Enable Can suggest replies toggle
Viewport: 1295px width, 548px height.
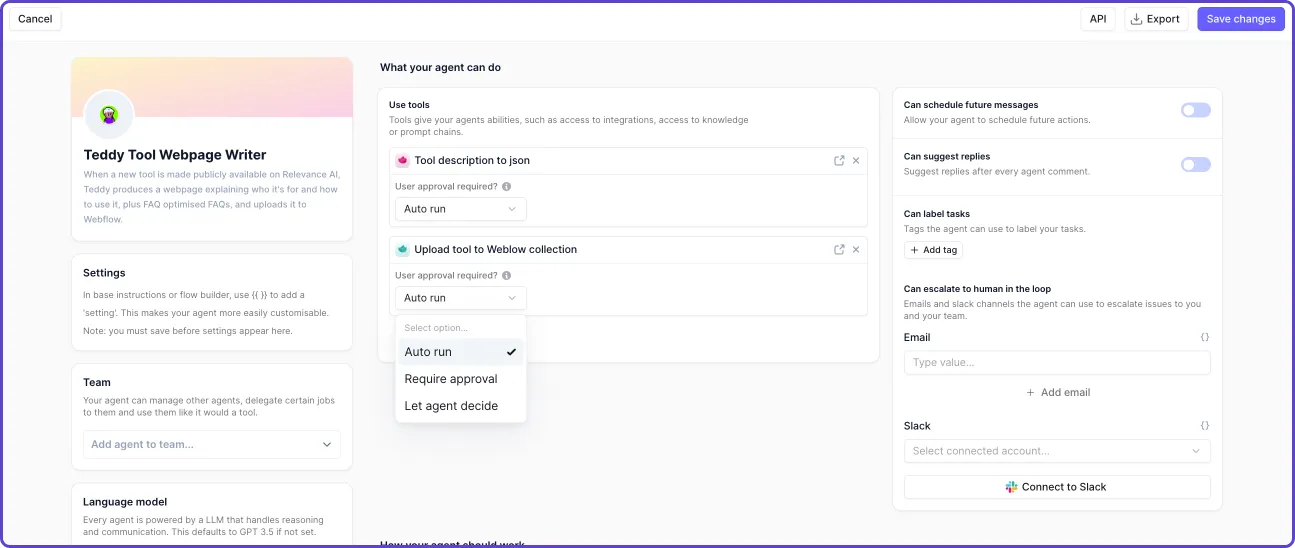pyautogui.click(x=1195, y=164)
